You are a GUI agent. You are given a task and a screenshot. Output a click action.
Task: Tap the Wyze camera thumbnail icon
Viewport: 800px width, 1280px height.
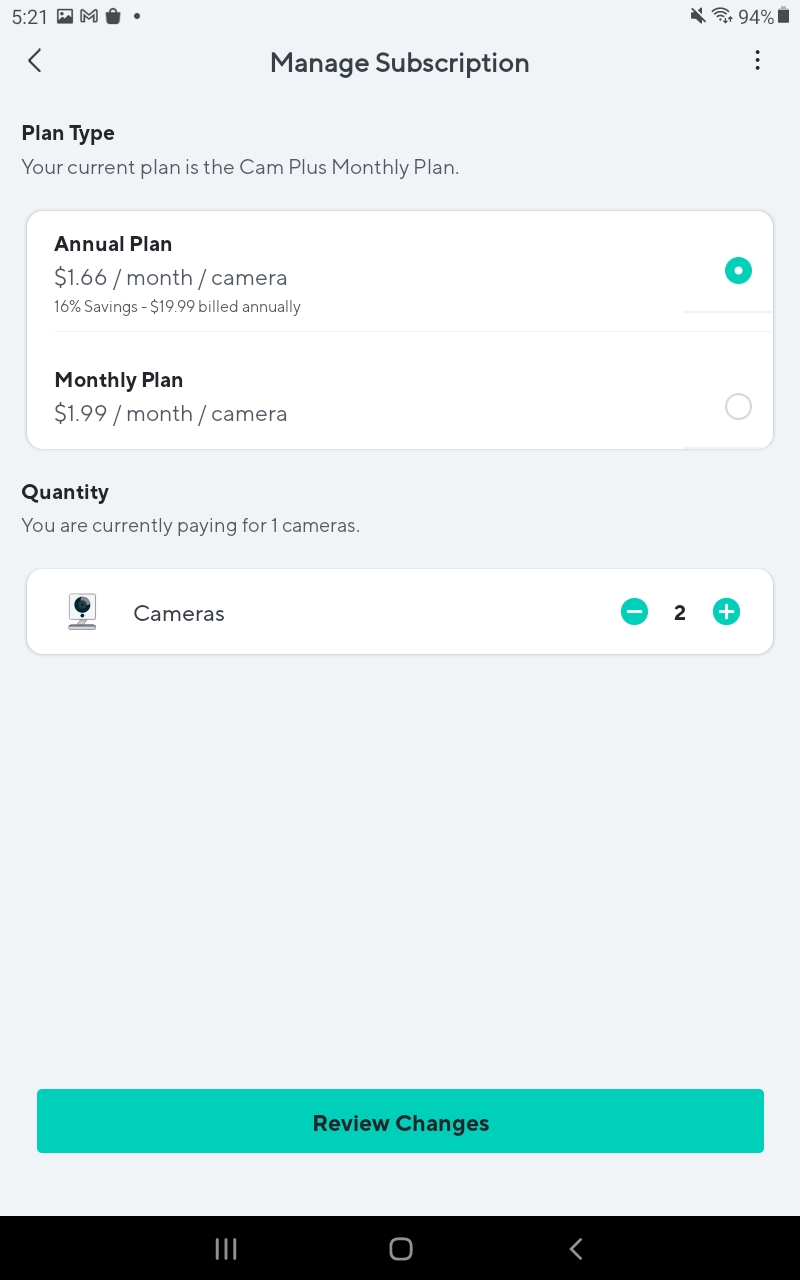(82, 611)
